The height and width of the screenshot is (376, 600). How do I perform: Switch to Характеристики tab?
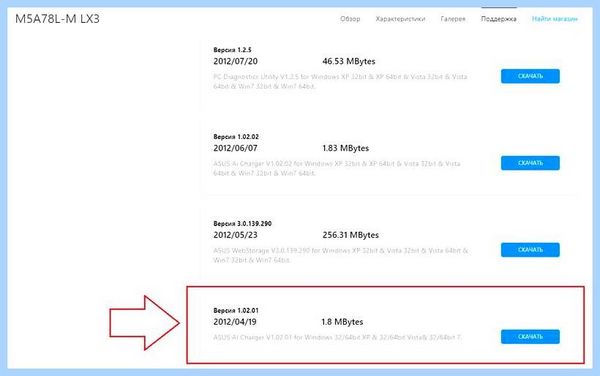tap(400, 19)
